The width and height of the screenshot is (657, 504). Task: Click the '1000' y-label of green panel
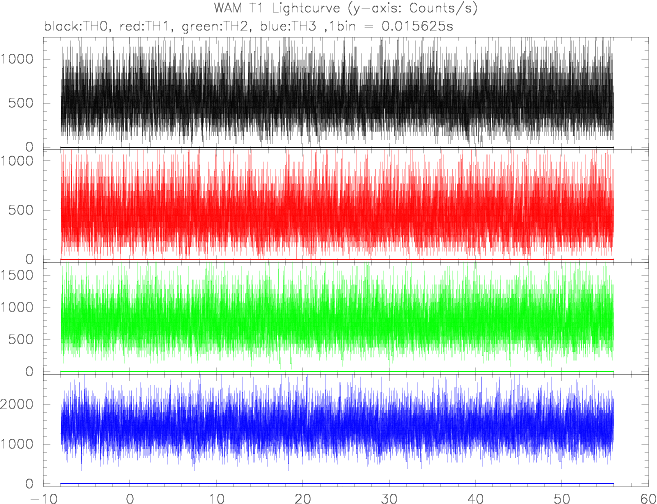tap(17, 307)
